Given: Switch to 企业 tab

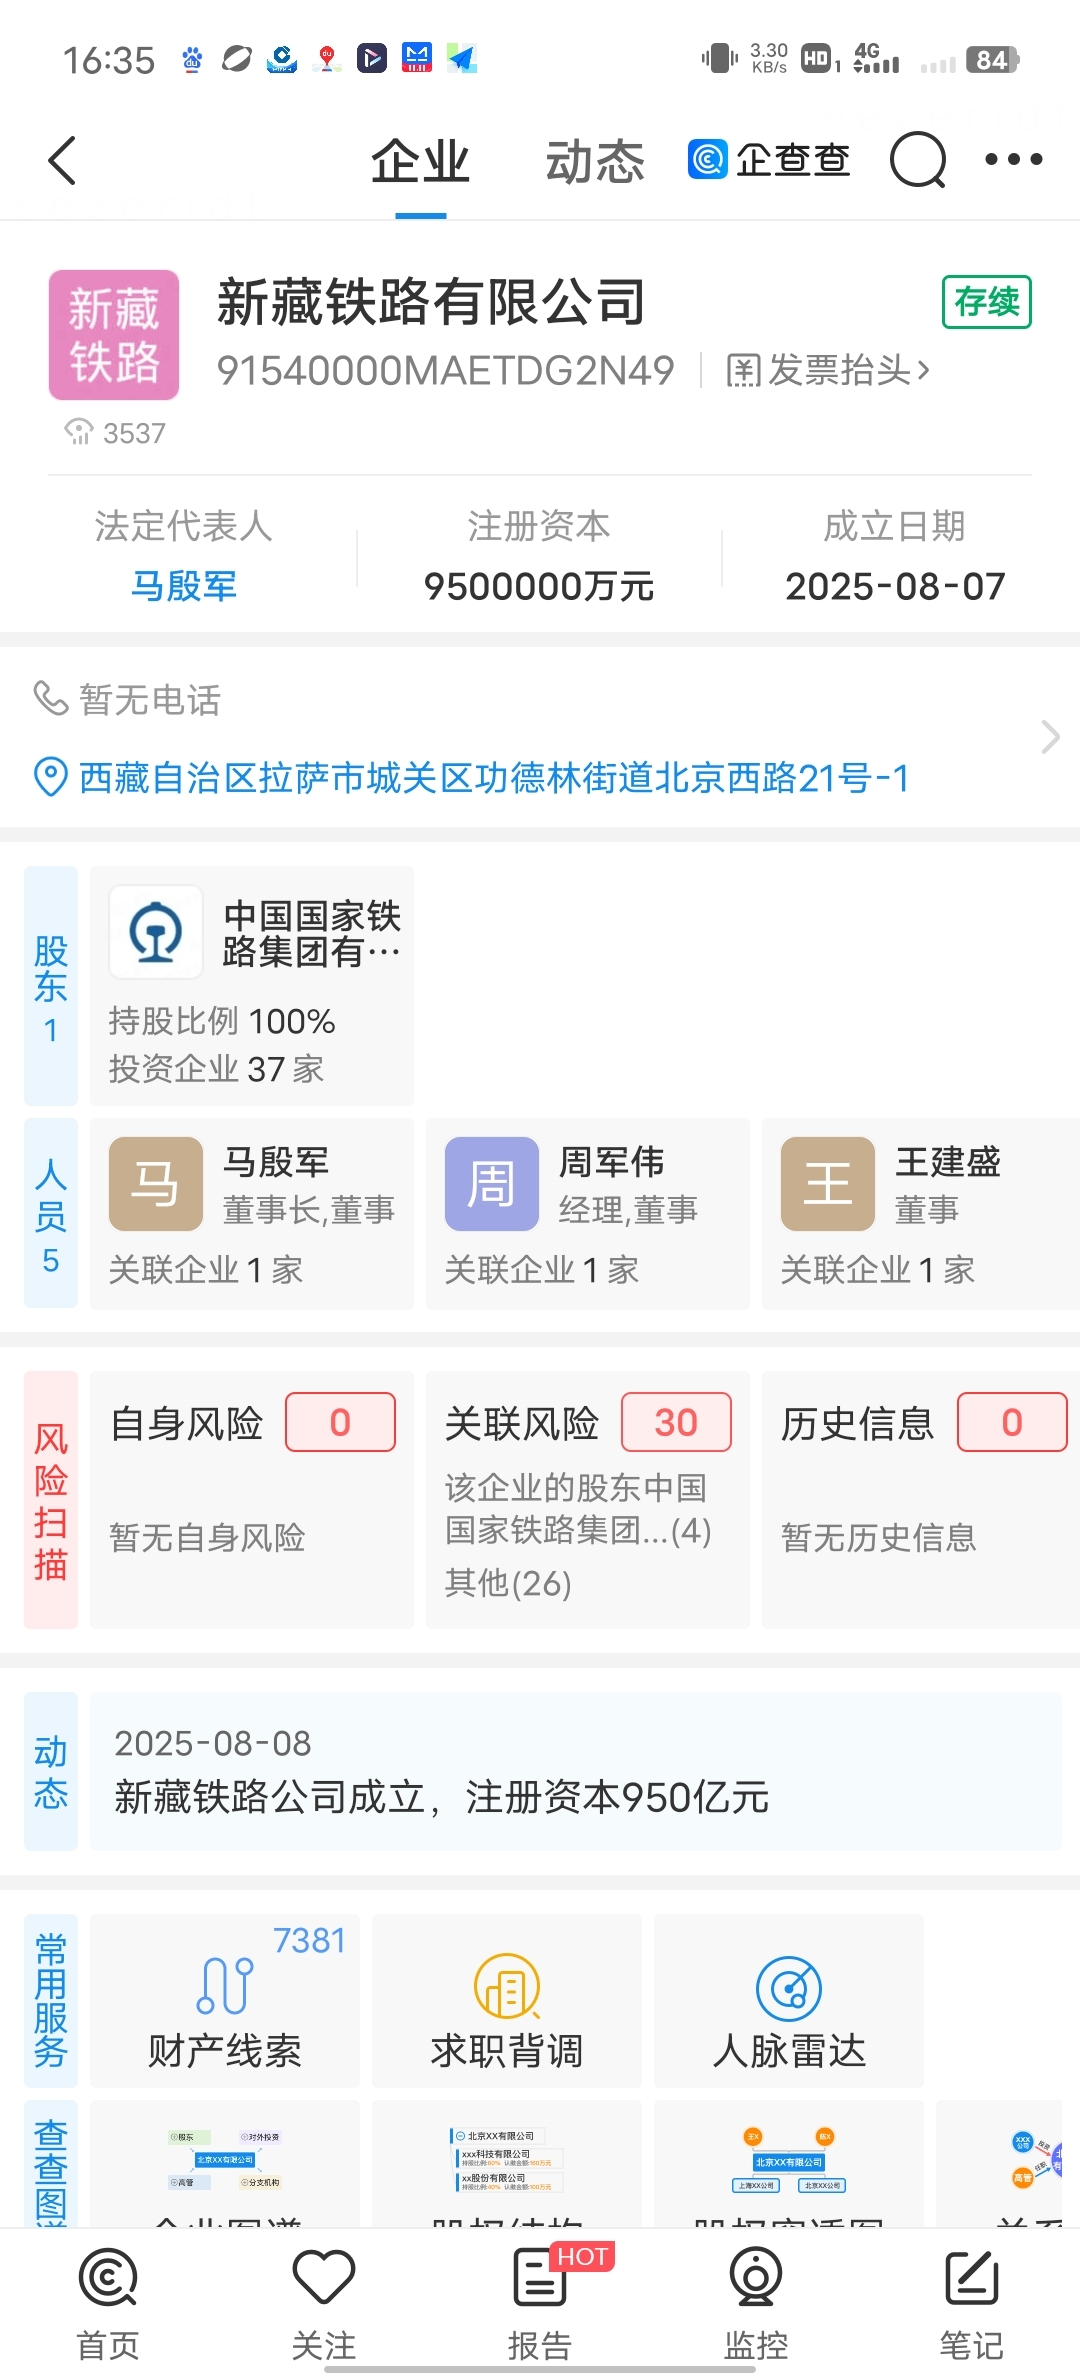Looking at the screenshot, I should click(x=421, y=162).
